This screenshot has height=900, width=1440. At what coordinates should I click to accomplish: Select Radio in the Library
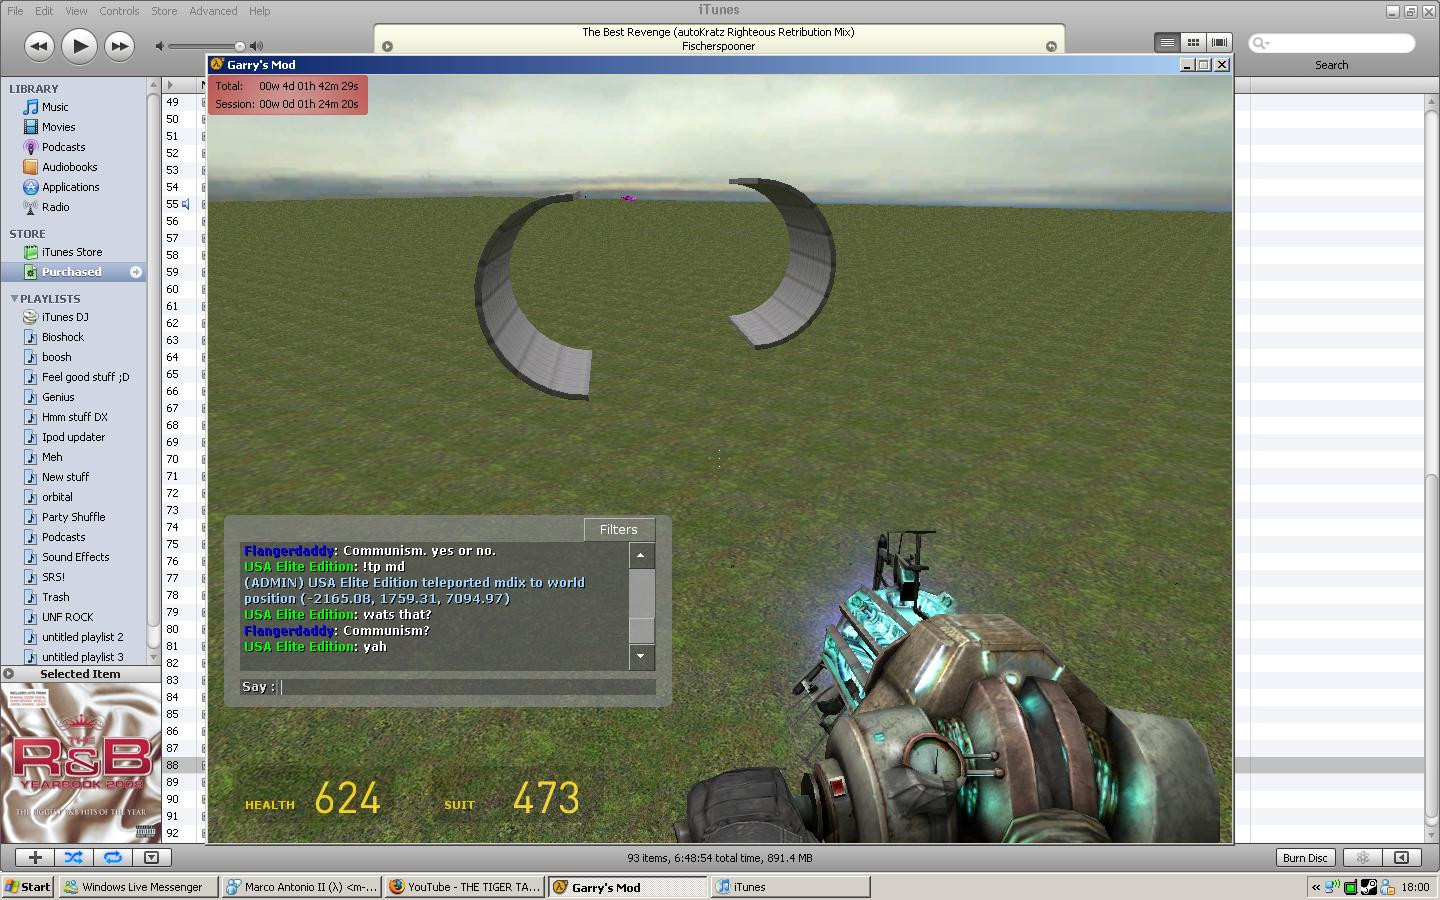click(x=55, y=207)
